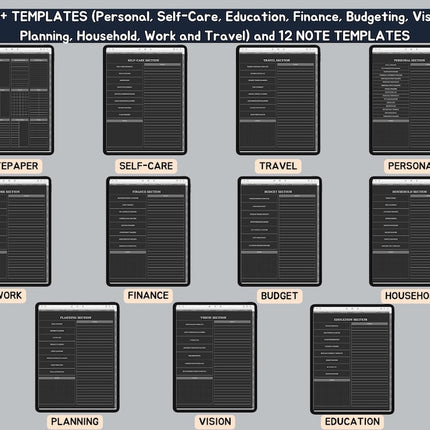Click the "SELF-CARE" caption label
The width and height of the screenshot is (430, 430).
pyautogui.click(x=146, y=166)
